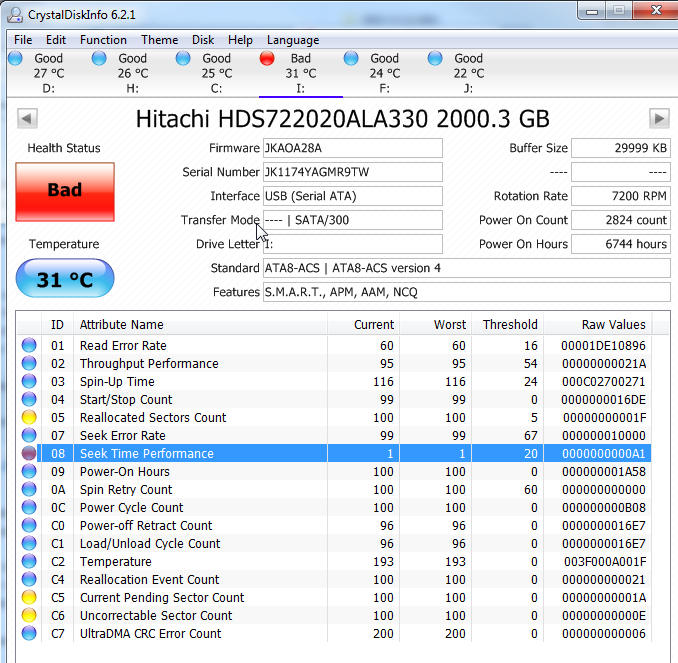
Task: Click status dot for Start/Stop Count
Action: [x=29, y=399]
